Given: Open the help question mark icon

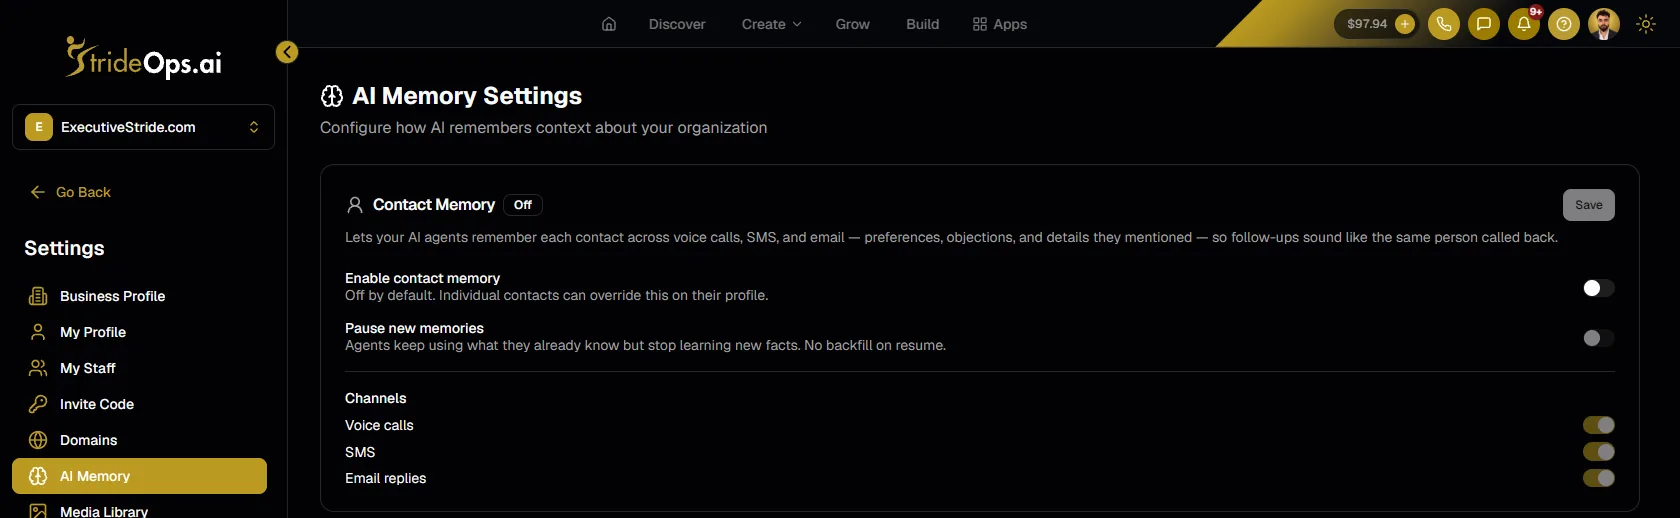Looking at the screenshot, I should [x=1564, y=24].
